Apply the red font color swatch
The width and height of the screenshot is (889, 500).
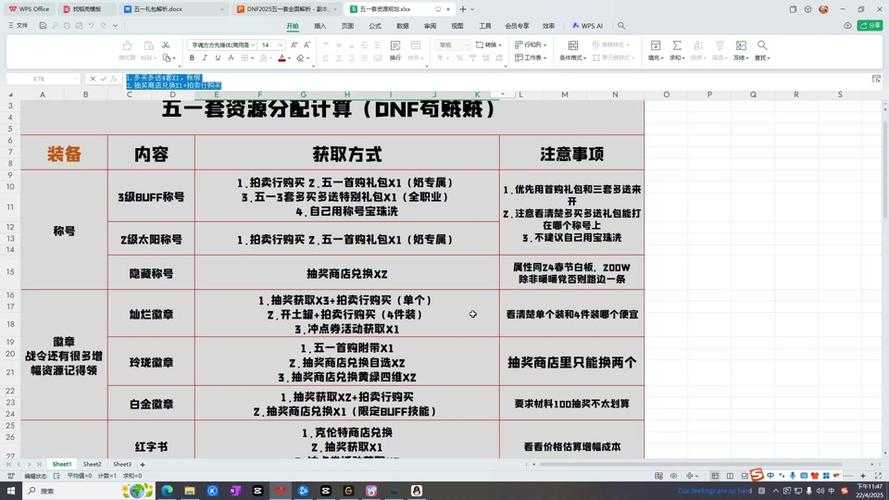pyautogui.click(x=282, y=58)
